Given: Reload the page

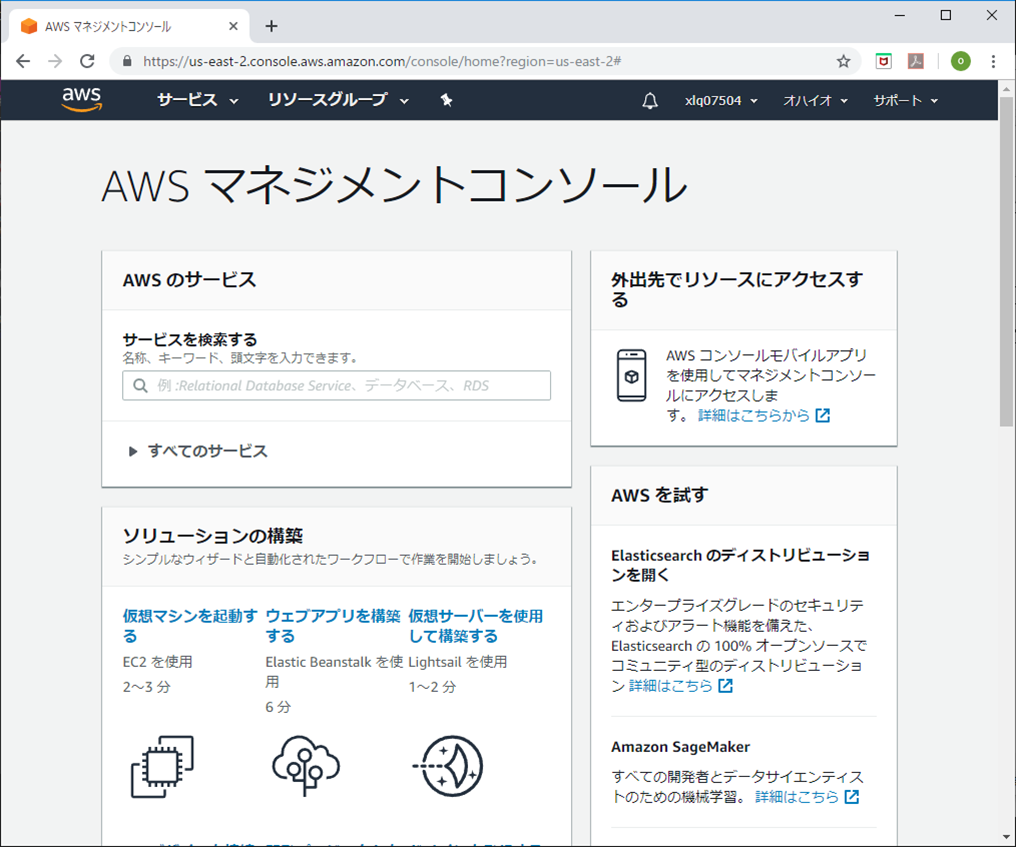Looking at the screenshot, I should click(x=87, y=62).
